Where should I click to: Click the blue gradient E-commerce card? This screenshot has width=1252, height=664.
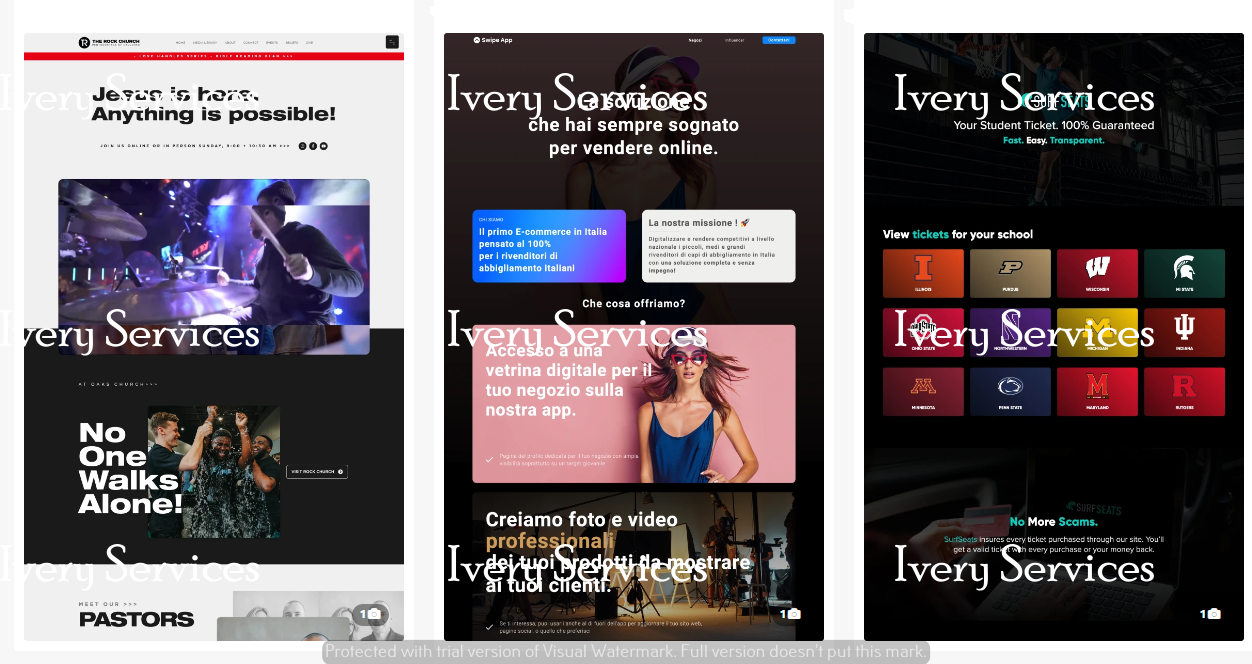(x=549, y=246)
